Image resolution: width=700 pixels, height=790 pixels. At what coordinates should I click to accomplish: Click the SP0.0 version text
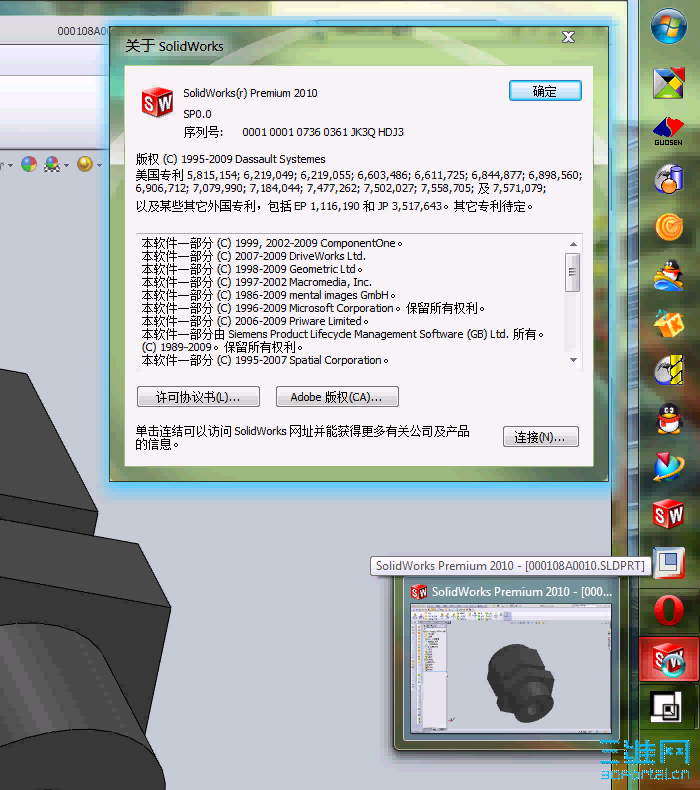pyautogui.click(x=198, y=114)
